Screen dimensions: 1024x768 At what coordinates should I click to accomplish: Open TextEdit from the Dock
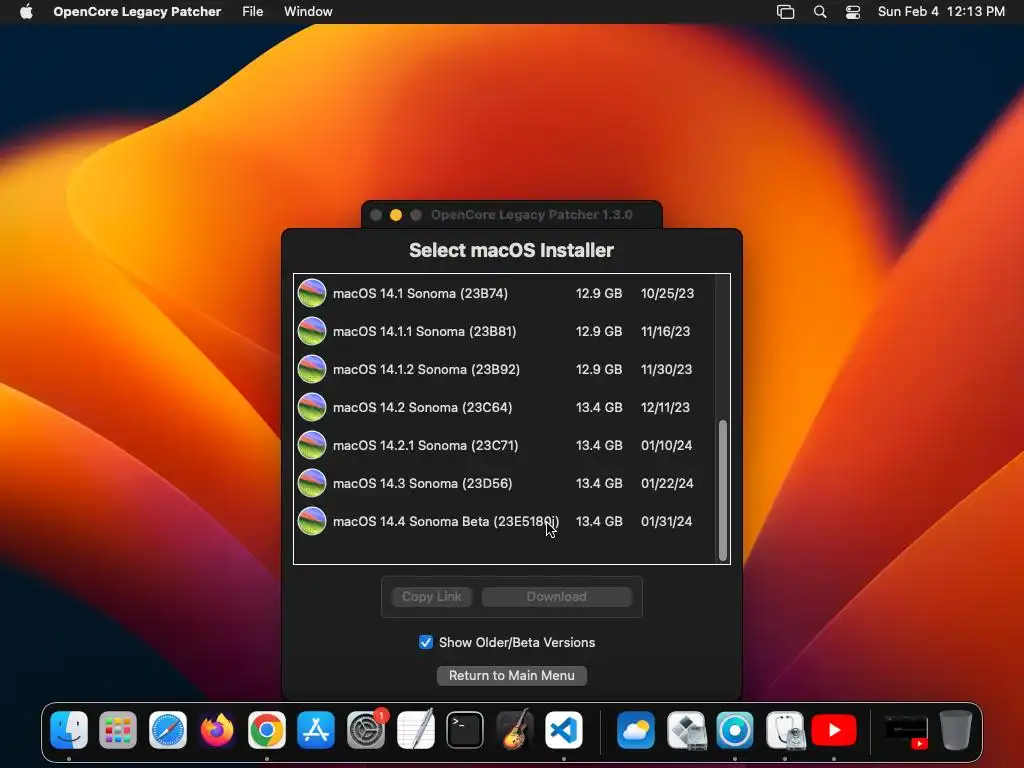(415, 729)
